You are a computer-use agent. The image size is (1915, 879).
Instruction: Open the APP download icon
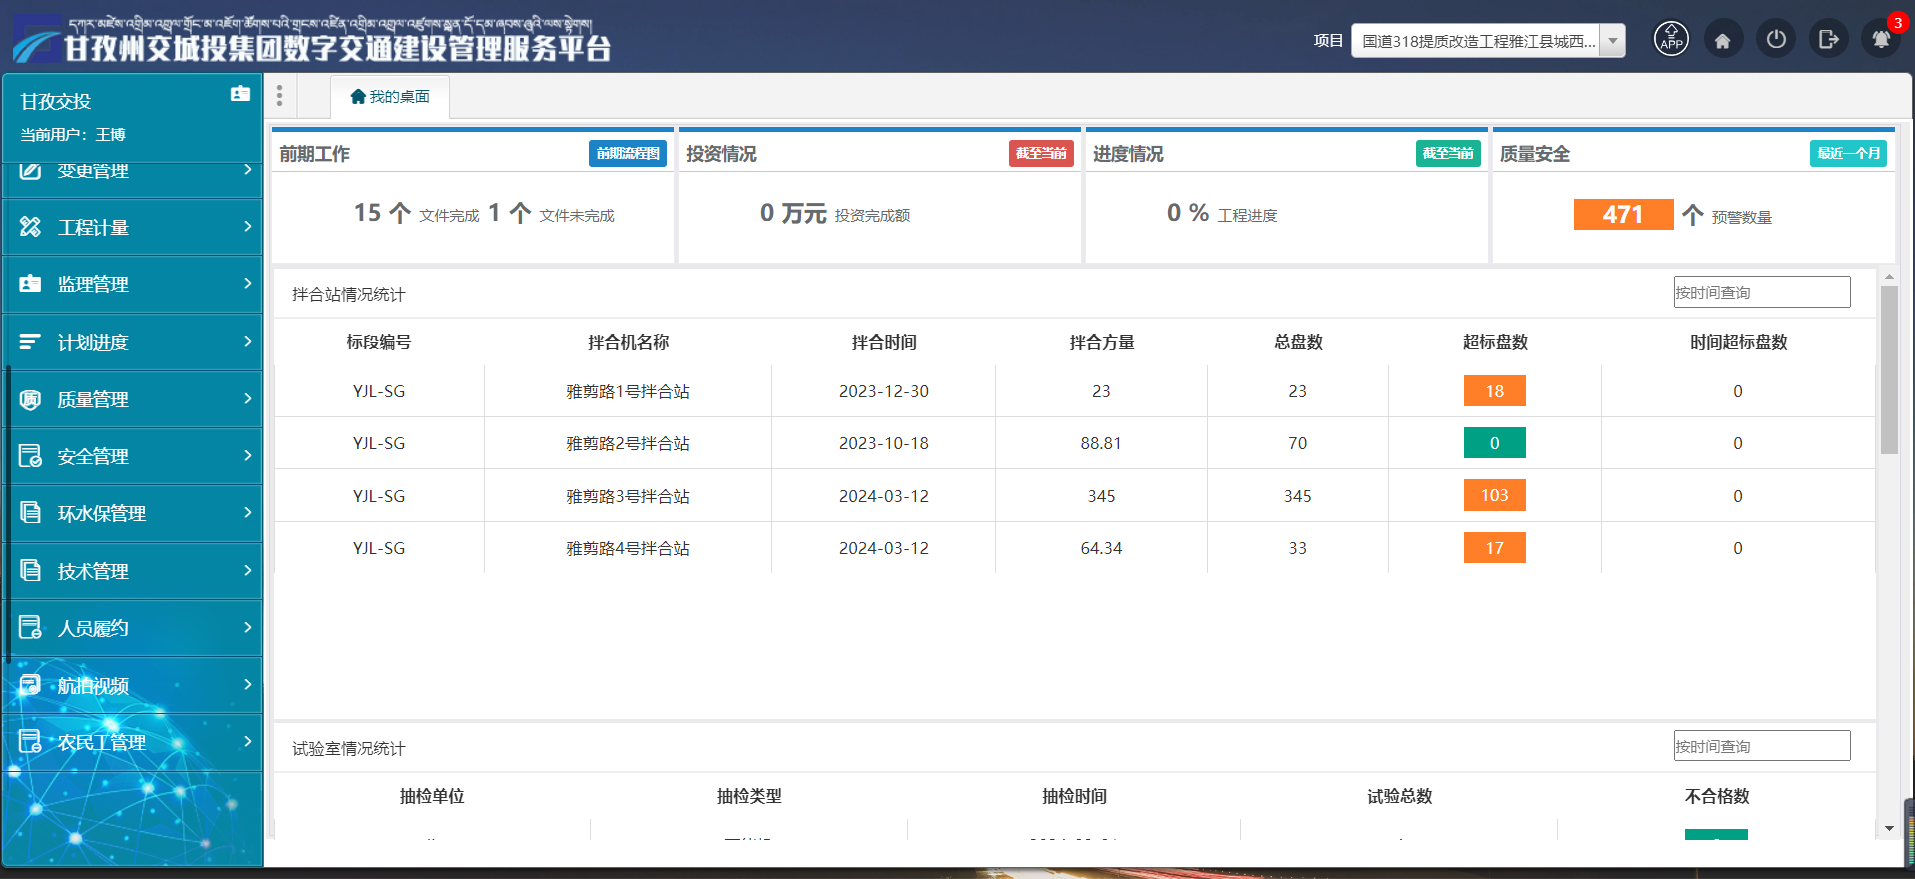(x=1671, y=39)
